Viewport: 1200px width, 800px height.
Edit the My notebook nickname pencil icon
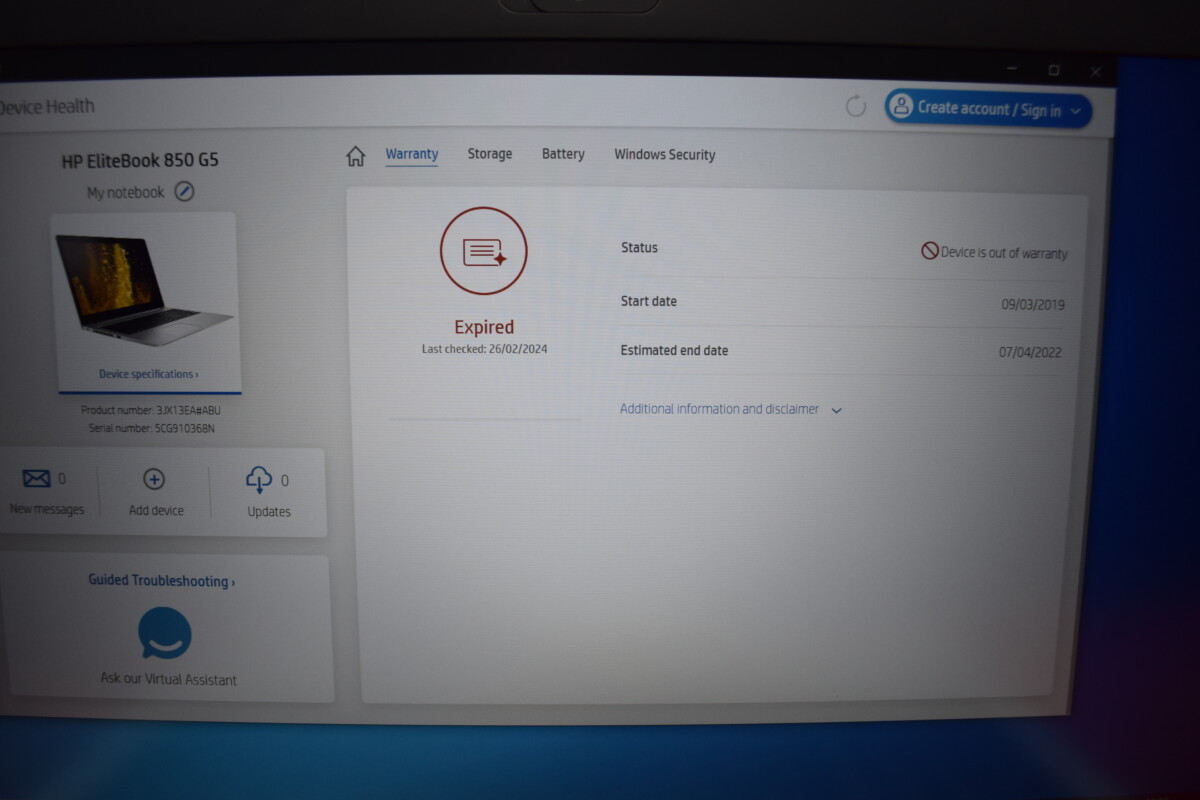coord(184,191)
